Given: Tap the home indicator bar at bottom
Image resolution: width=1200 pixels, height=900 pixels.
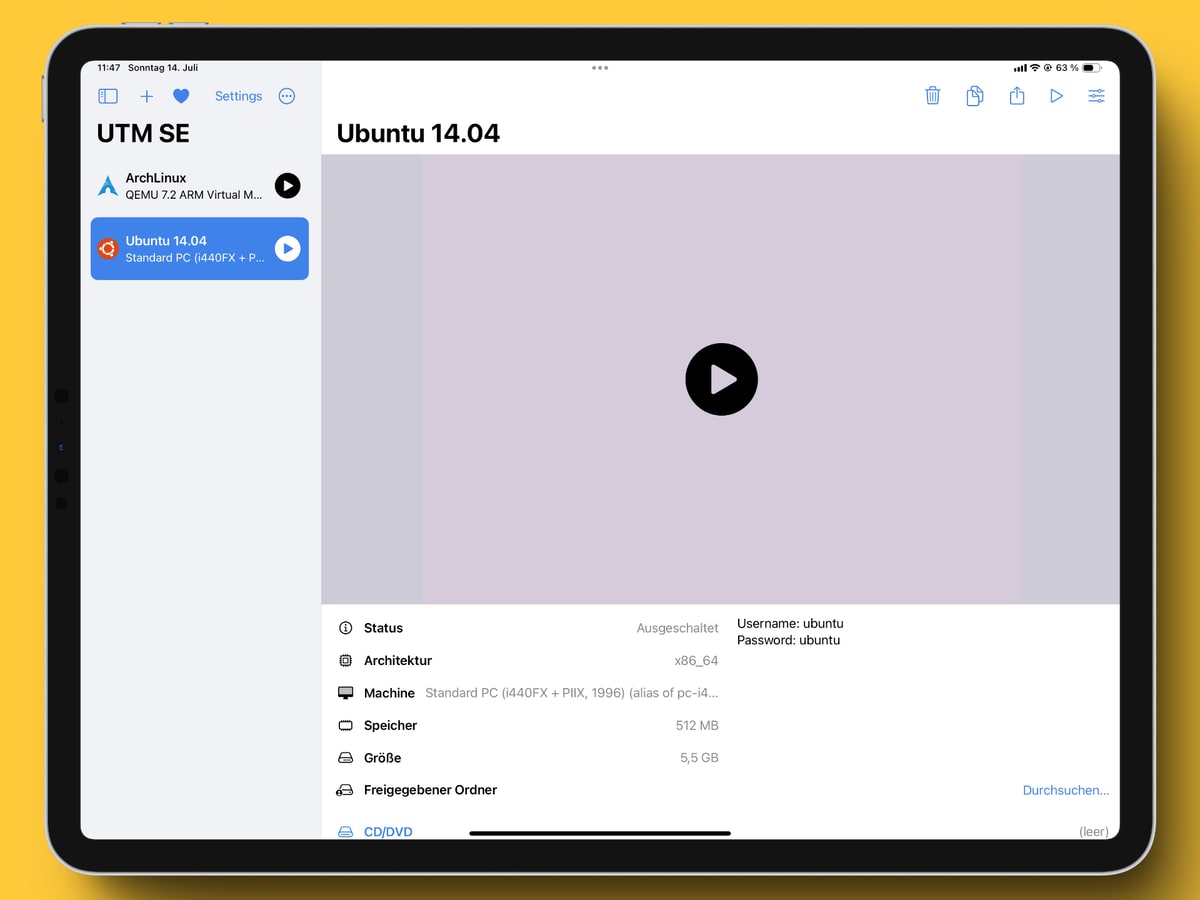Looking at the screenshot, I should coord(600,833).
